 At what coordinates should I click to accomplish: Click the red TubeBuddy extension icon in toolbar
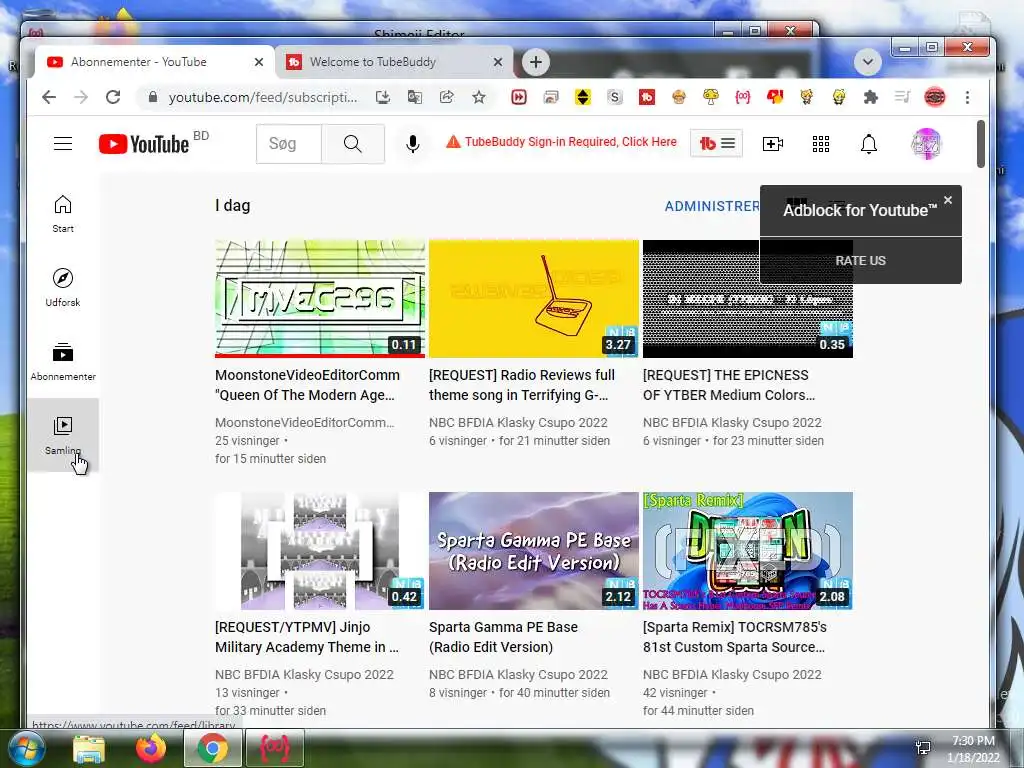[x=647, y=97]
